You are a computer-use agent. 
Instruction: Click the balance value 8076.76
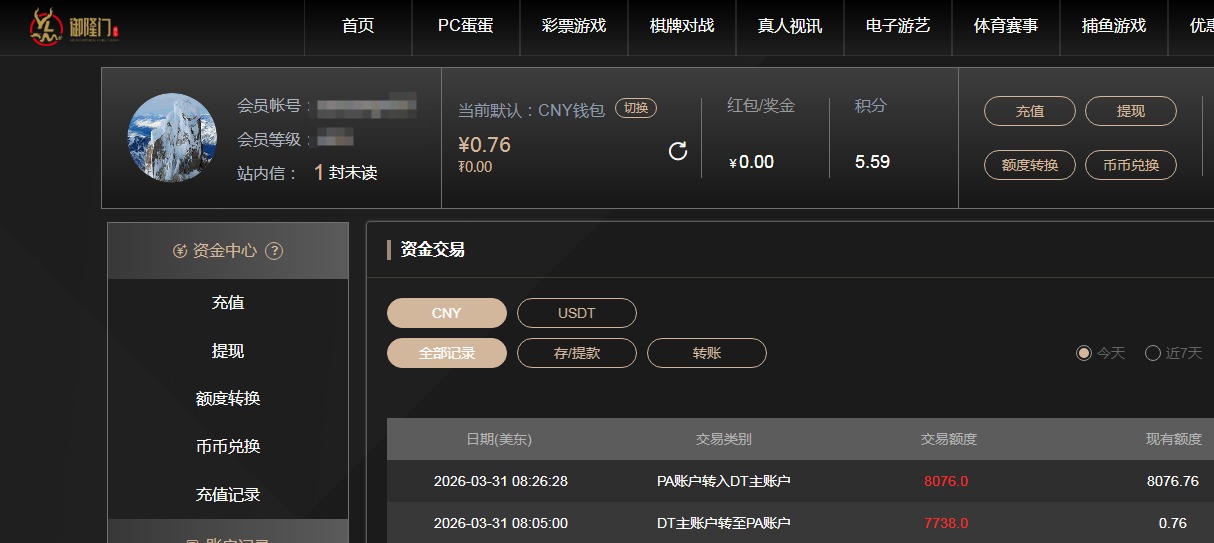[1172, 481]
